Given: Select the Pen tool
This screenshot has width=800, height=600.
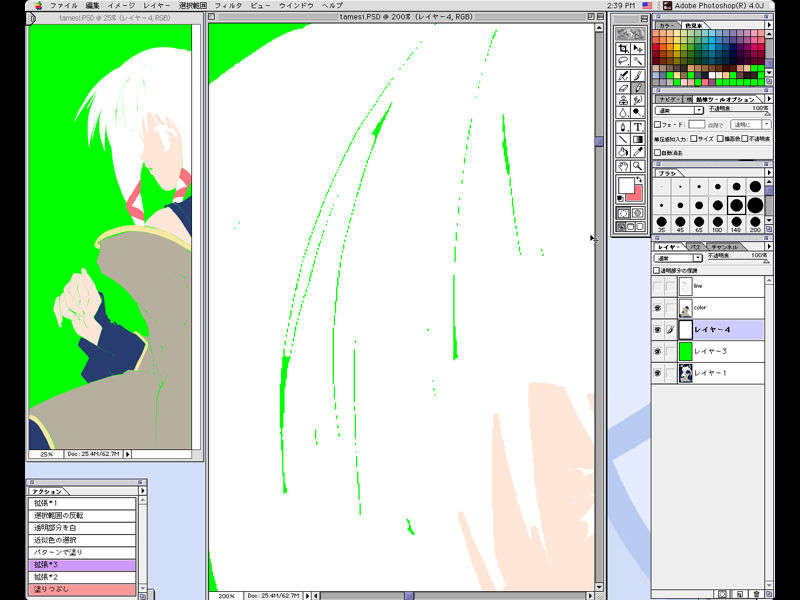Looking at the screenshot, I should [x=623, y=127].
